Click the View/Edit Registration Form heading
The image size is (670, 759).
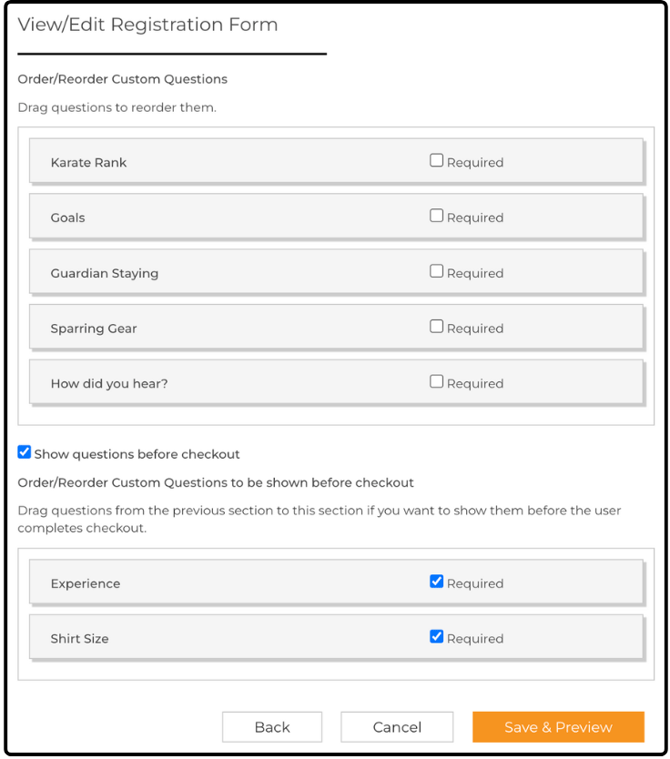(x=148, y=25)
